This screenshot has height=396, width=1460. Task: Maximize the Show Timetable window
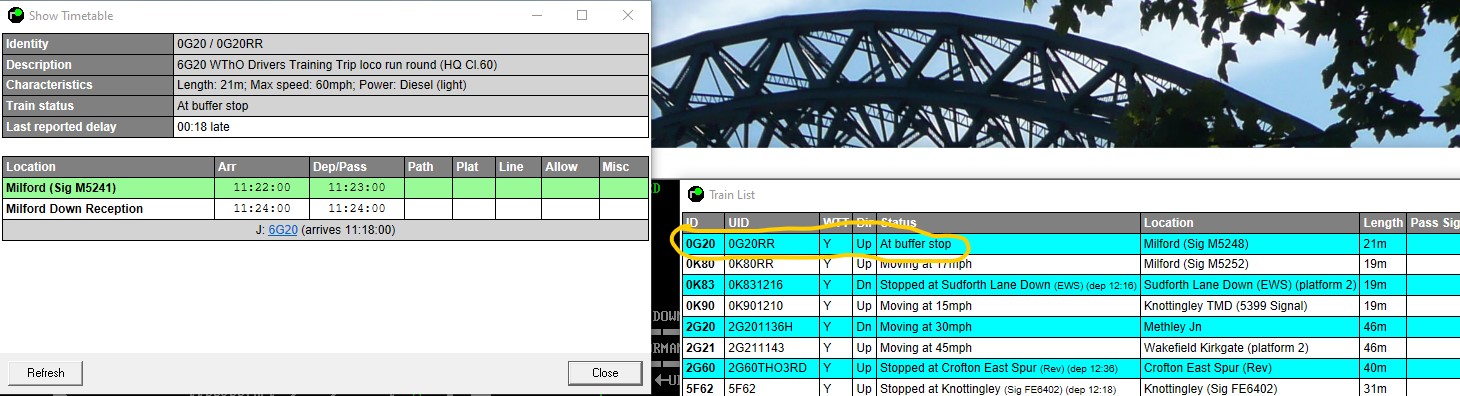coord(582,16)
